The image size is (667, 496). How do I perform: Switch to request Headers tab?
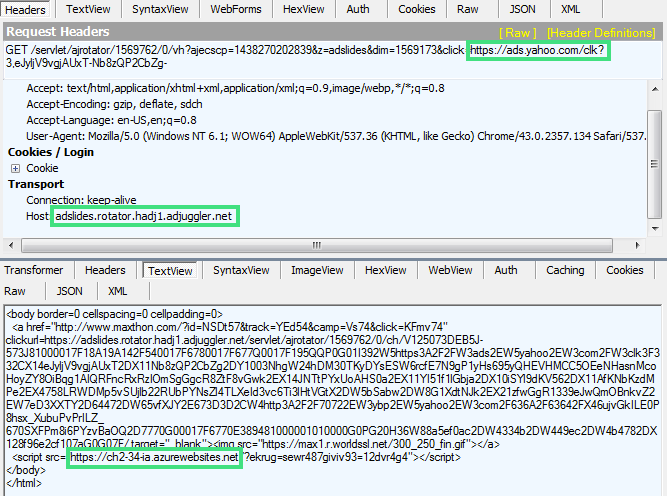[x=25, y=9]
